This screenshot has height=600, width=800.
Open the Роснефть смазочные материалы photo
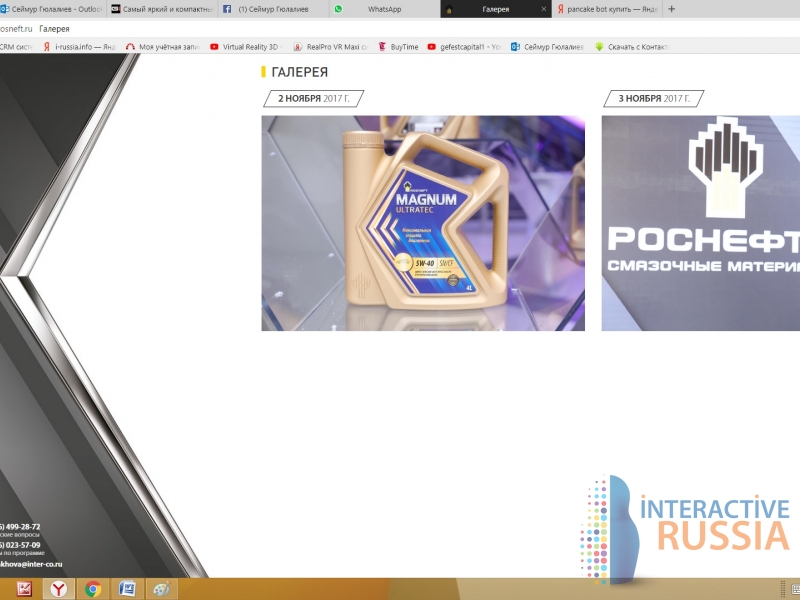[701, 223]
